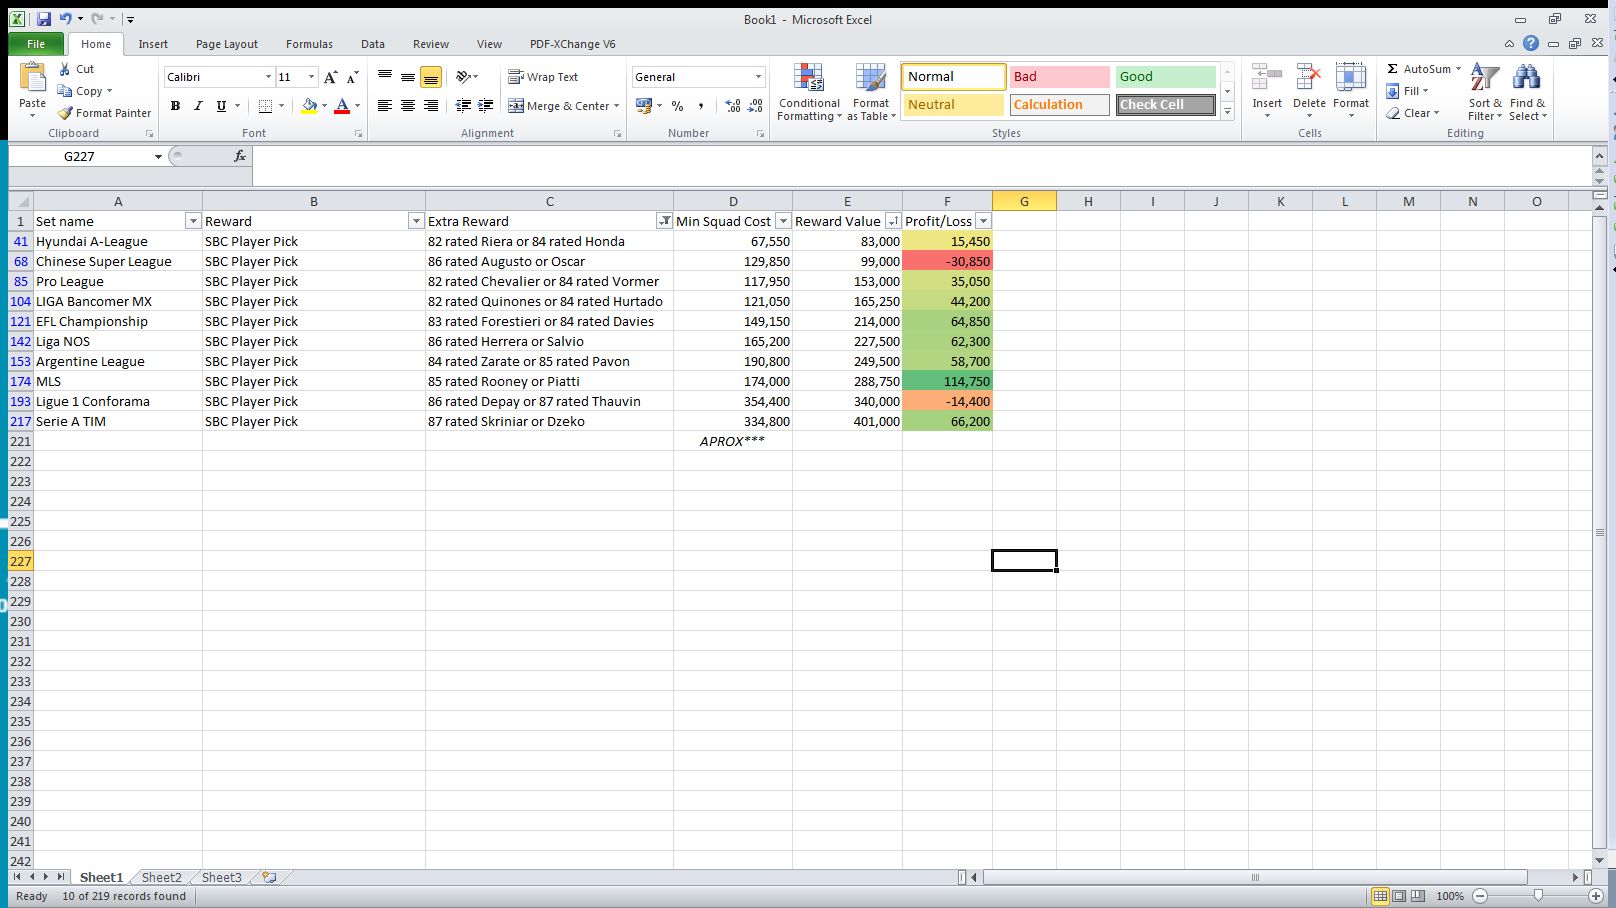Viewport: 1616px width, 908px height.
Task: Open the General number format dropdown
Action: pos(758,77)
